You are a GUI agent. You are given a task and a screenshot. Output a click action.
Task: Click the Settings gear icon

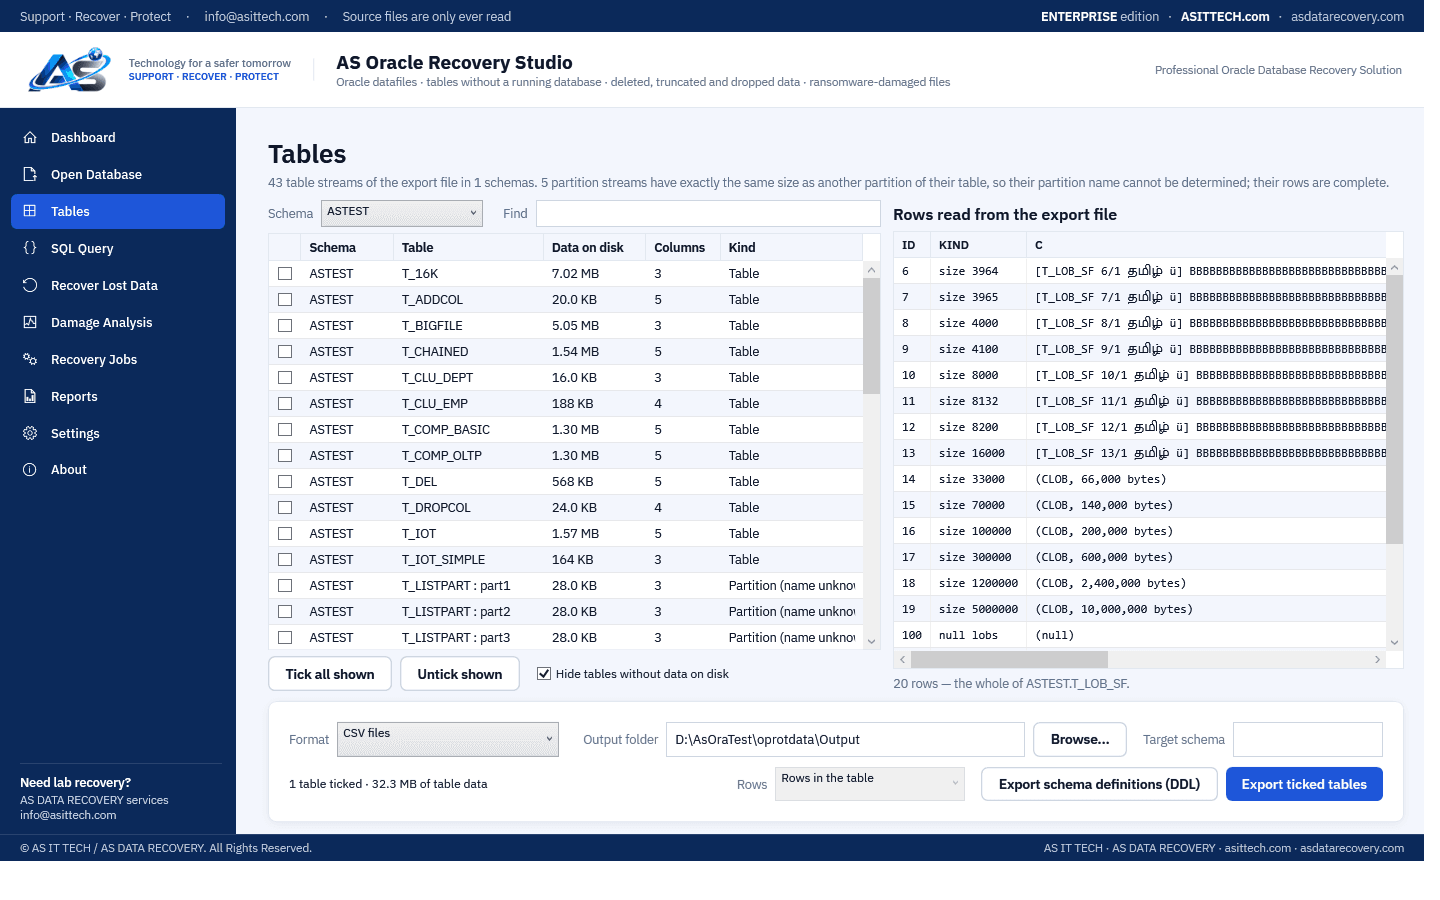30,434
